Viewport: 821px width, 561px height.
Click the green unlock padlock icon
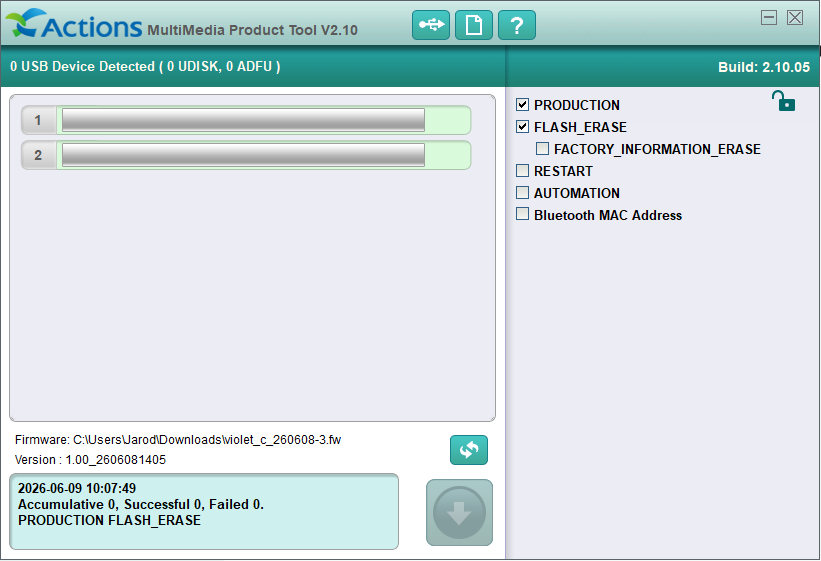783,101
